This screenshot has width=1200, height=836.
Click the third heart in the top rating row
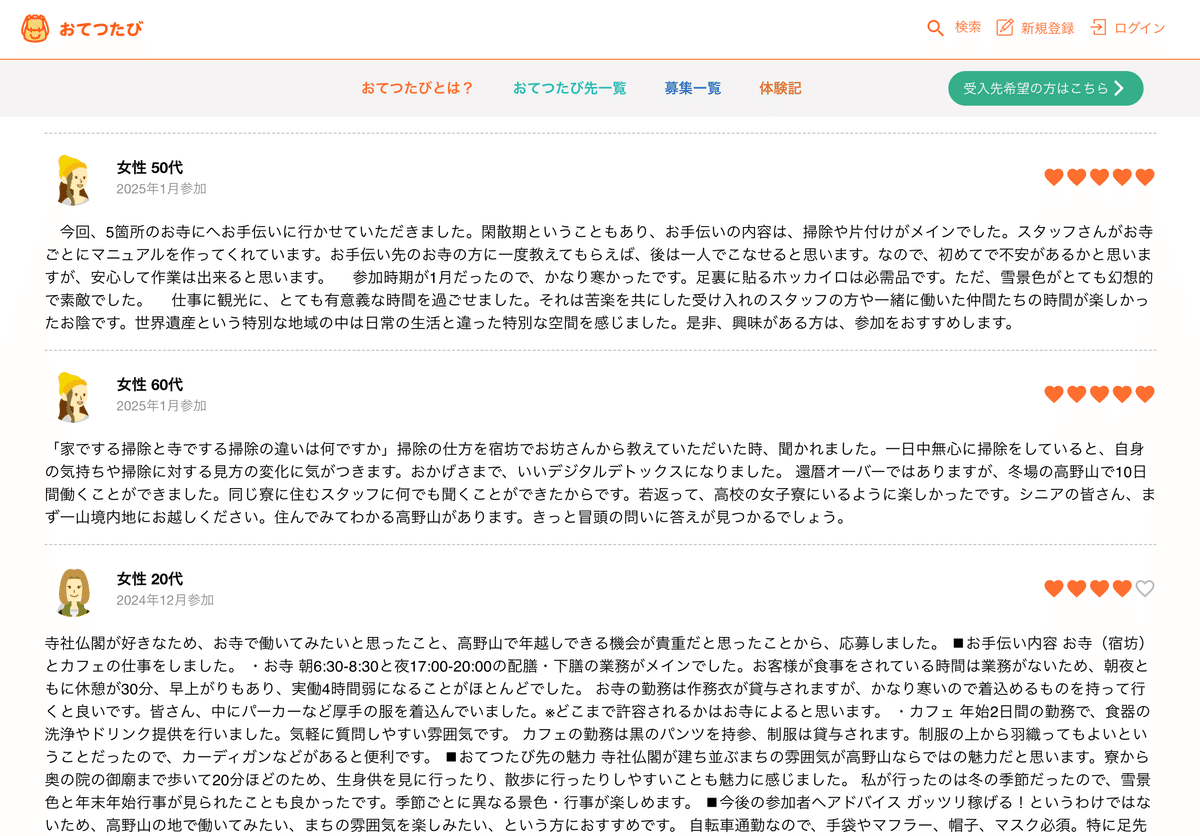(1100, 176)
